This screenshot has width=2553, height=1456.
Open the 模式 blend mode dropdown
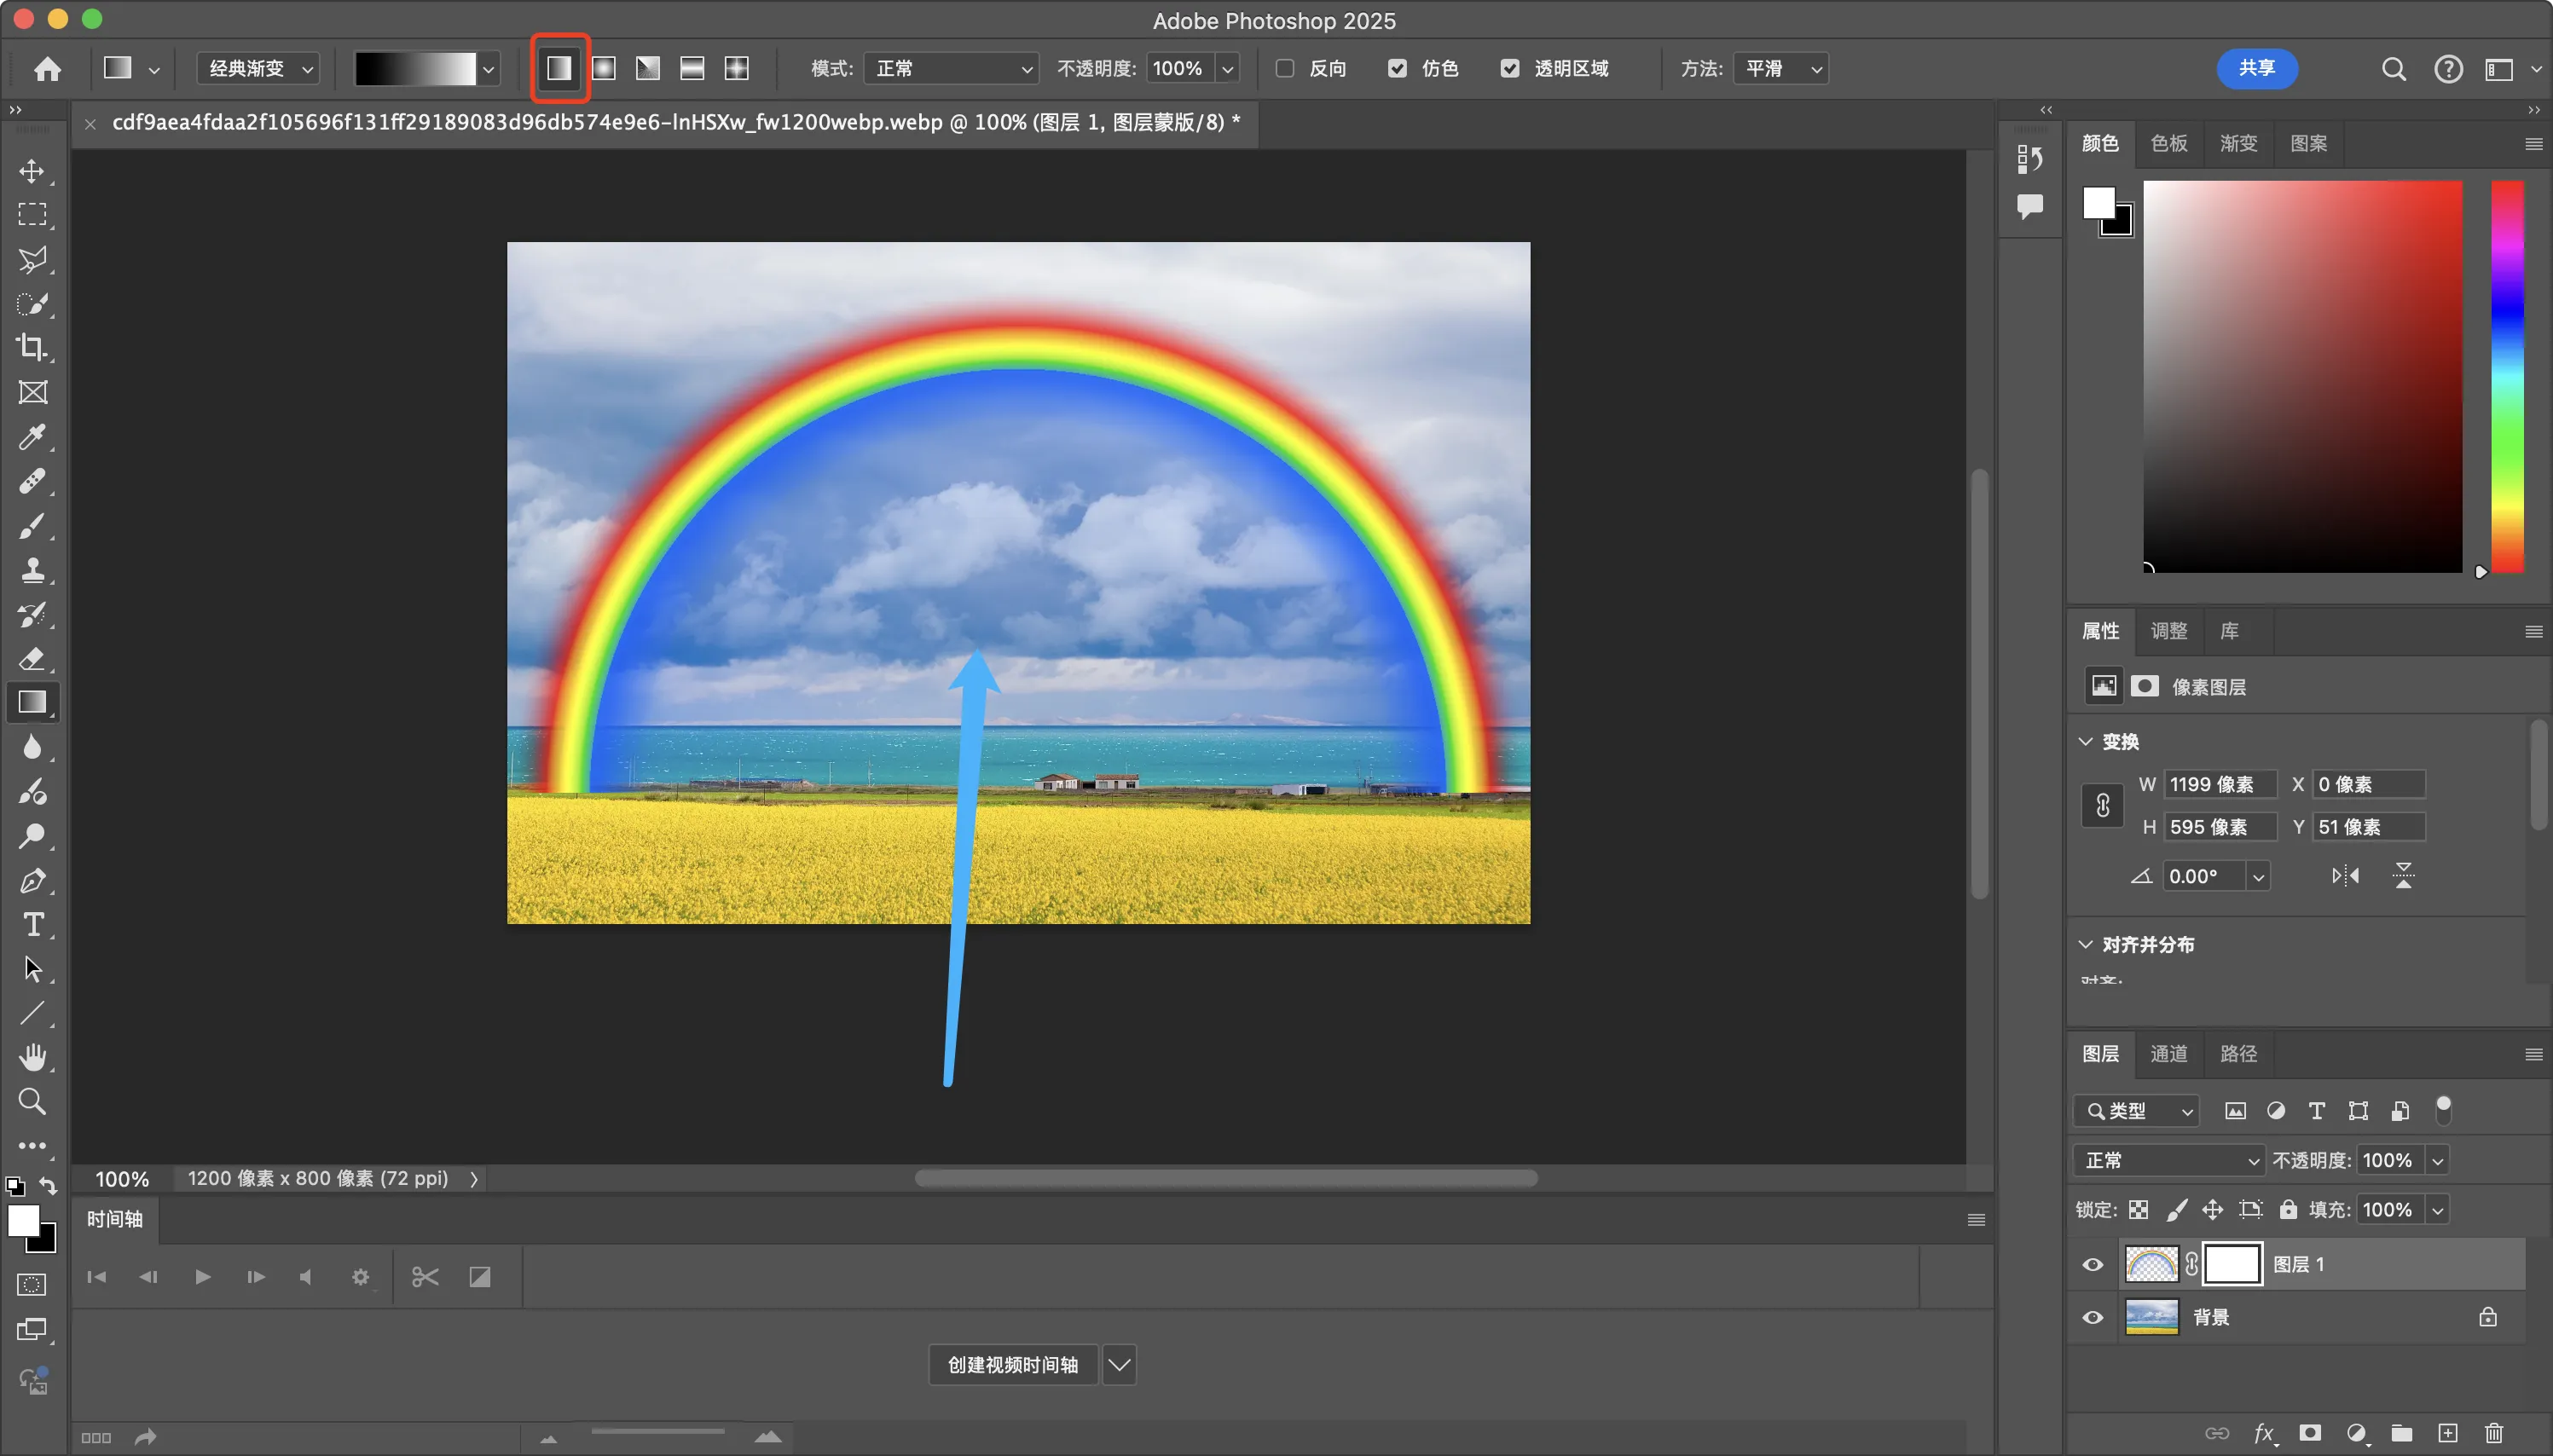(x=951, y=68)
